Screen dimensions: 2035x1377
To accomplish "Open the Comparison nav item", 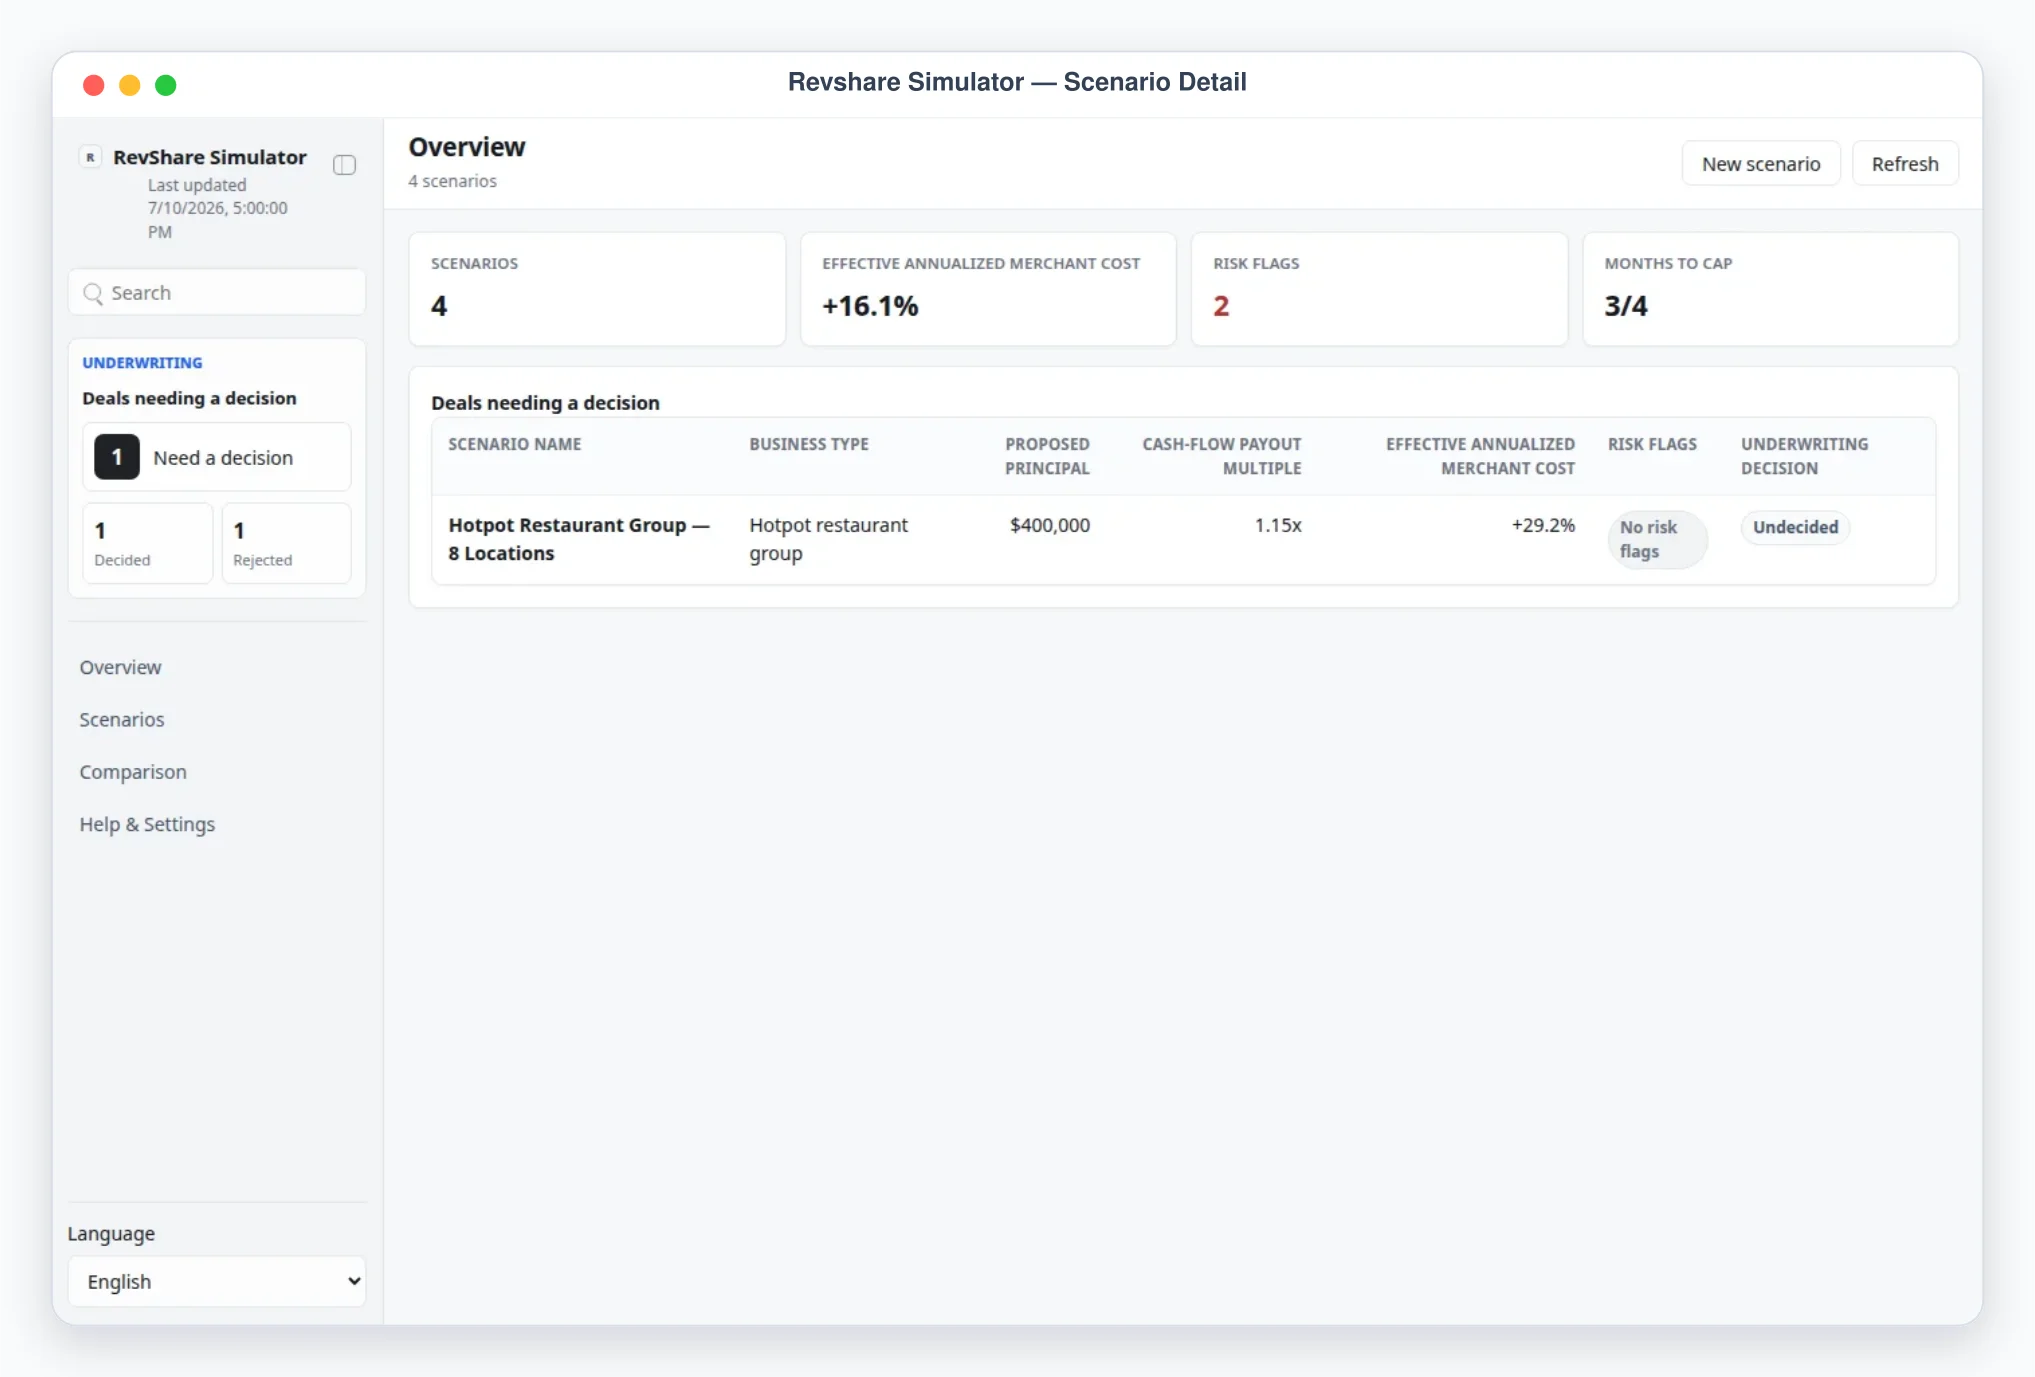I will (x=133, y=771).
